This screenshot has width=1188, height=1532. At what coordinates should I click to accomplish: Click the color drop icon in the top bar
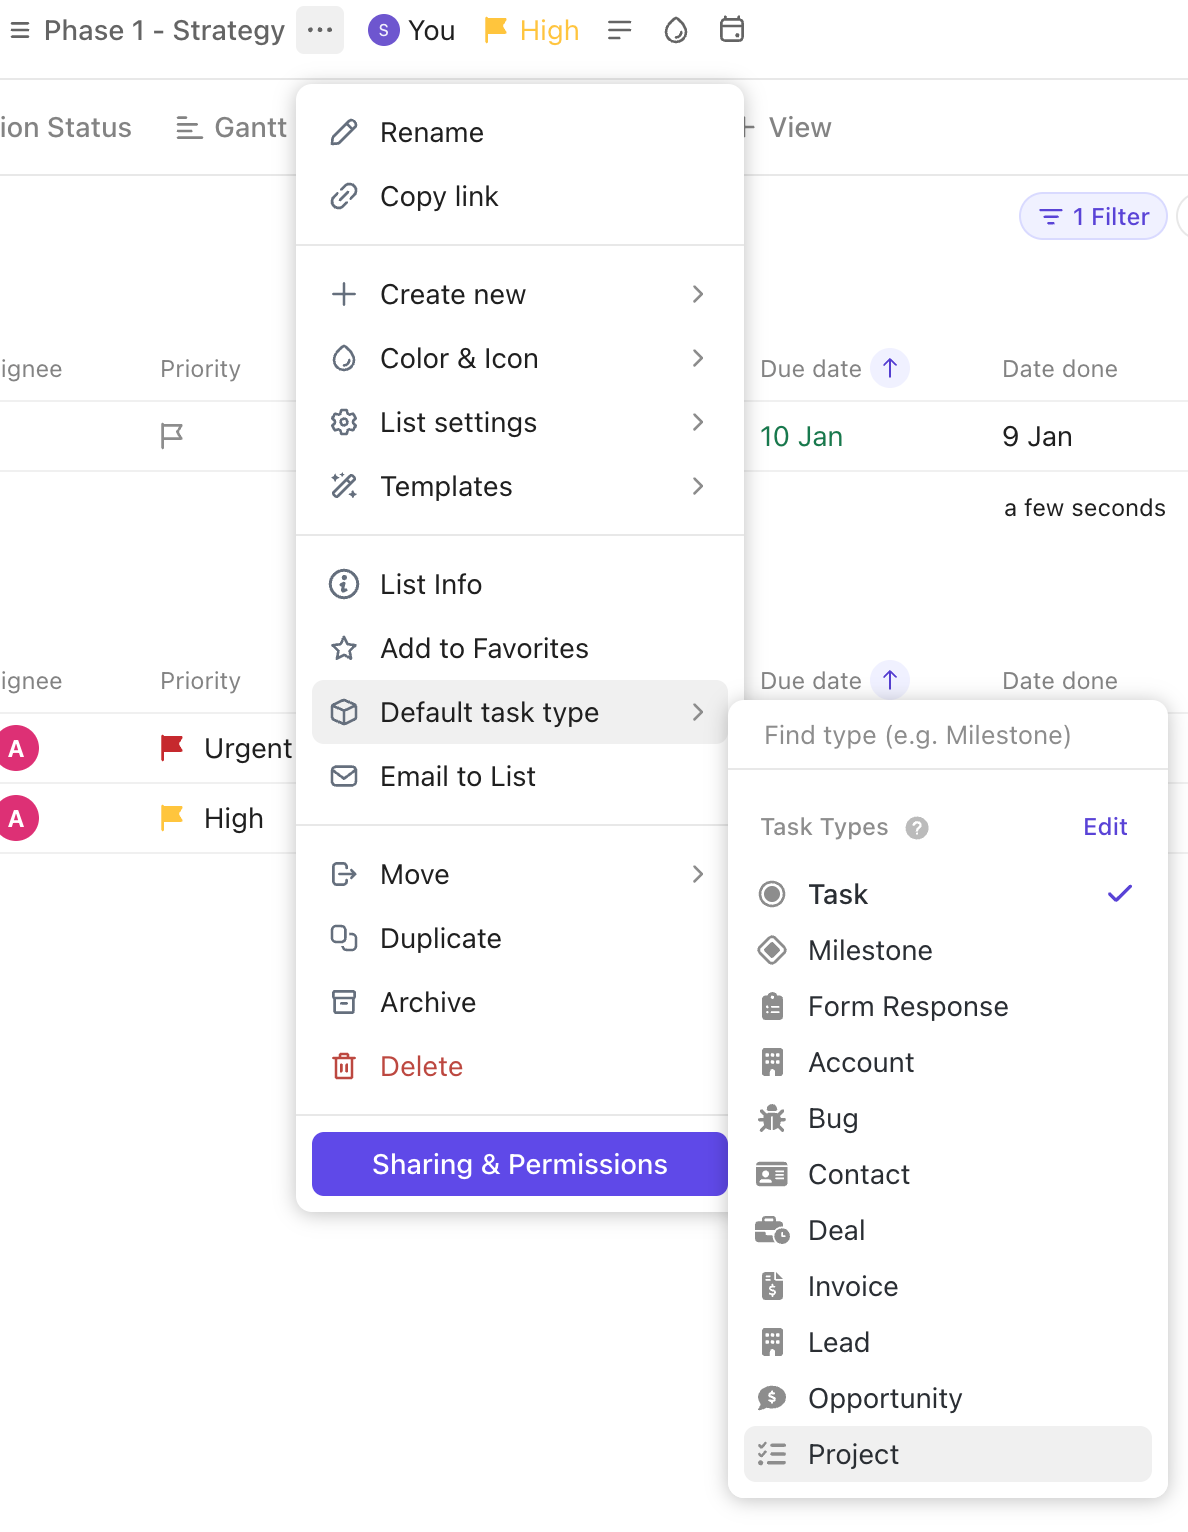(676, 30)
